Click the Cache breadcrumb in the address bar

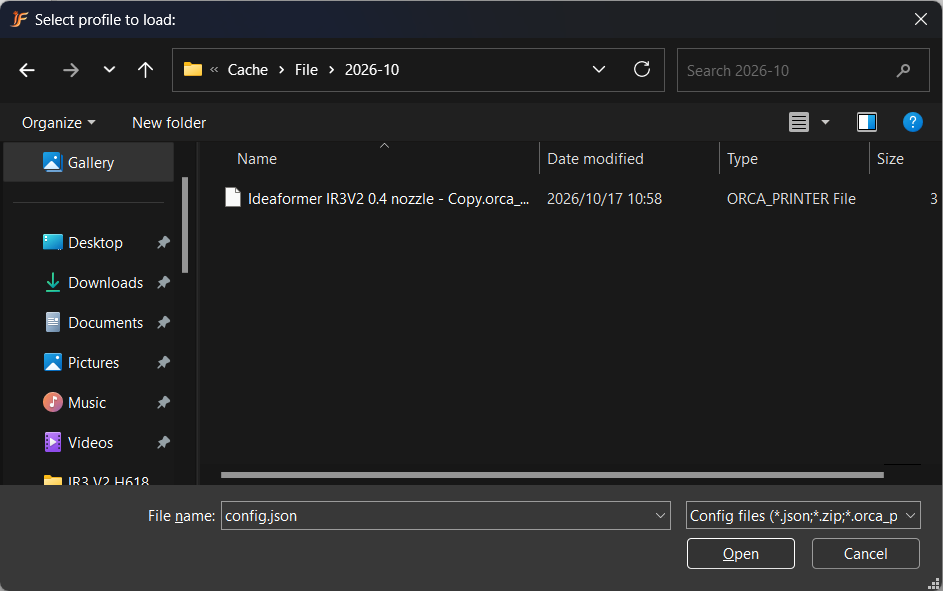pos(248,70)
